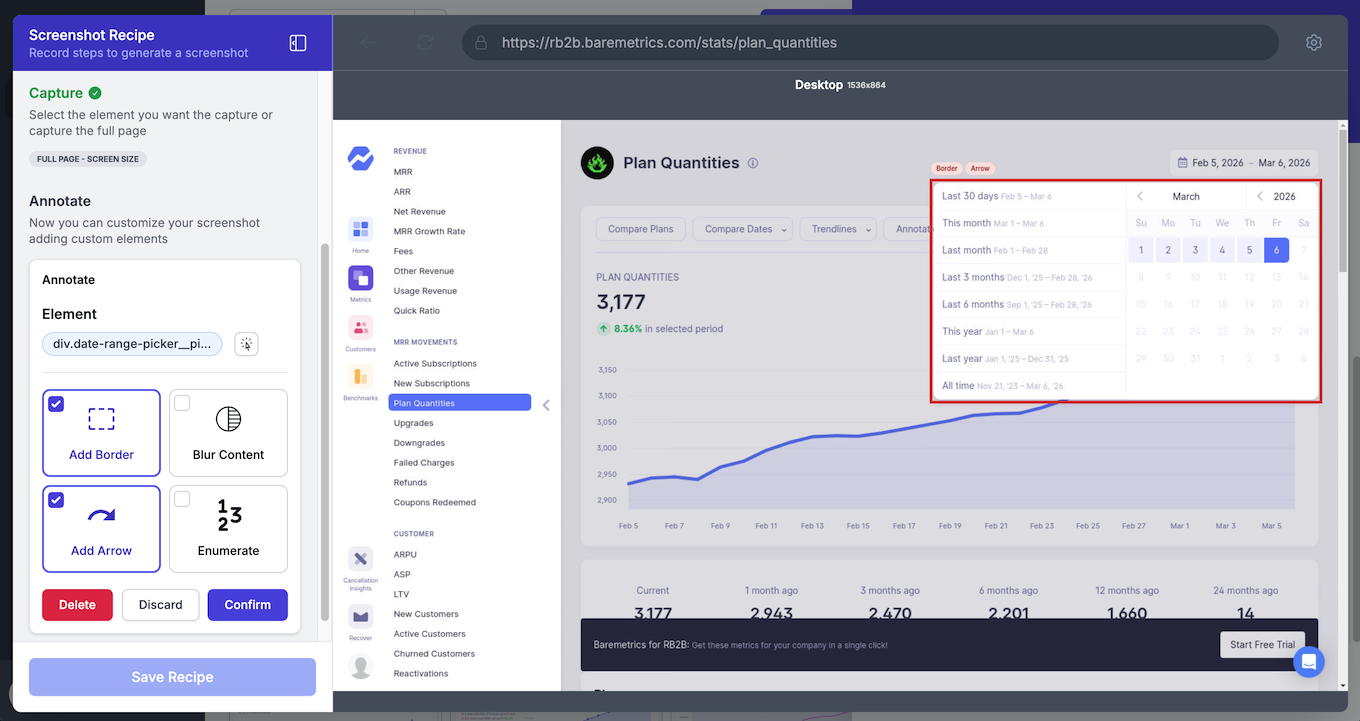Enable the Enumerate checkbox
The image size is (1360, 721).
pyautogui.click(x=182, y=499)
